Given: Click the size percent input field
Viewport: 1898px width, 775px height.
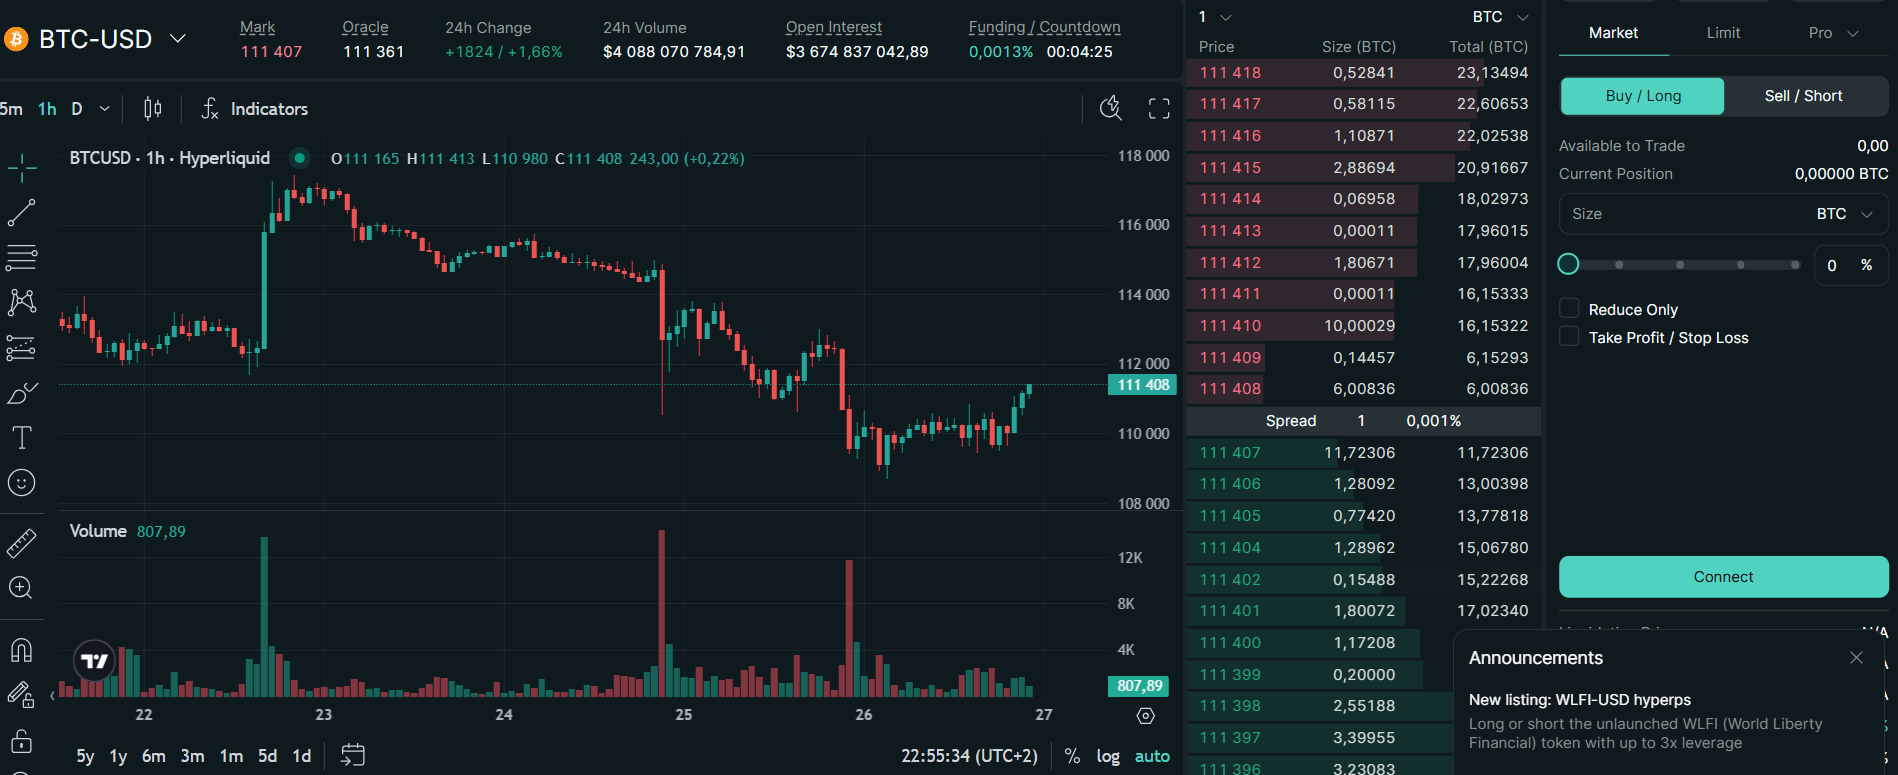Looking at the screenshot, I should click(1851, 265).
